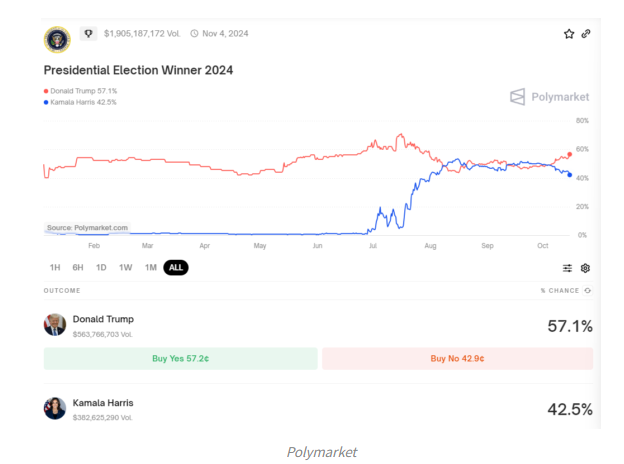Image resolution: width=624 pixels, height=464 pixels.
Task: Bookmark this market with the star icon
Action: pos(569,34)
